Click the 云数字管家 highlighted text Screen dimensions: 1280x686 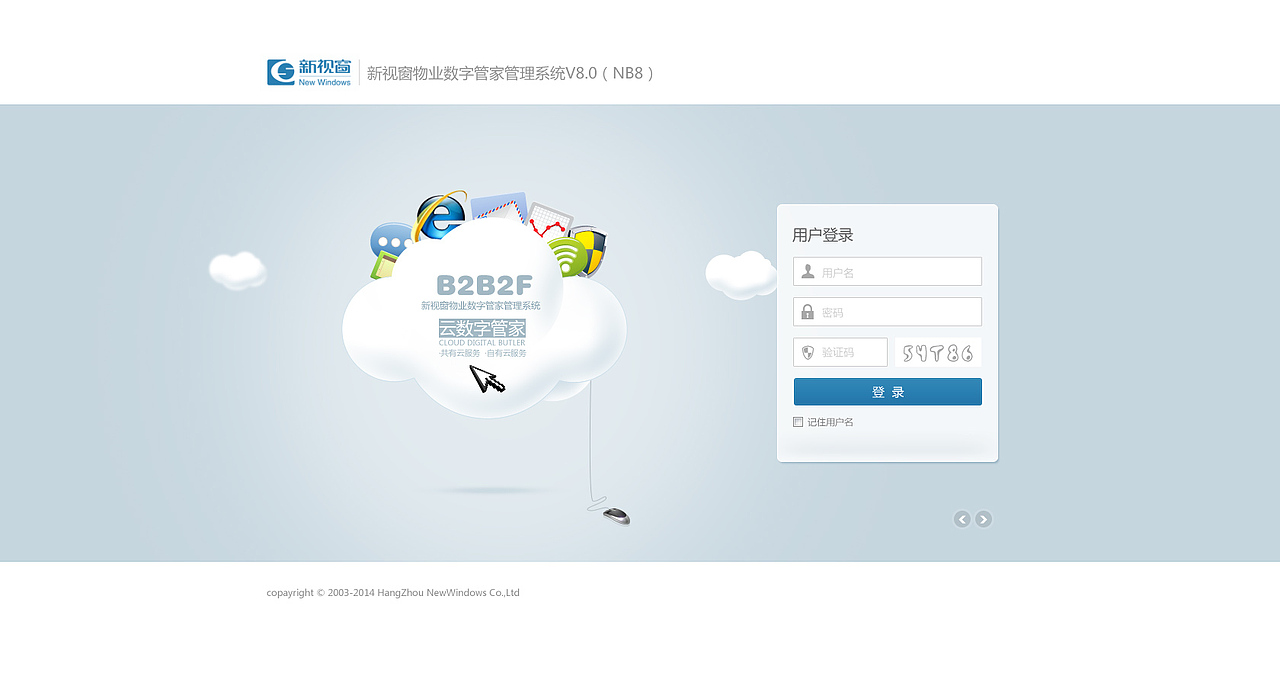tap(482, 329)
